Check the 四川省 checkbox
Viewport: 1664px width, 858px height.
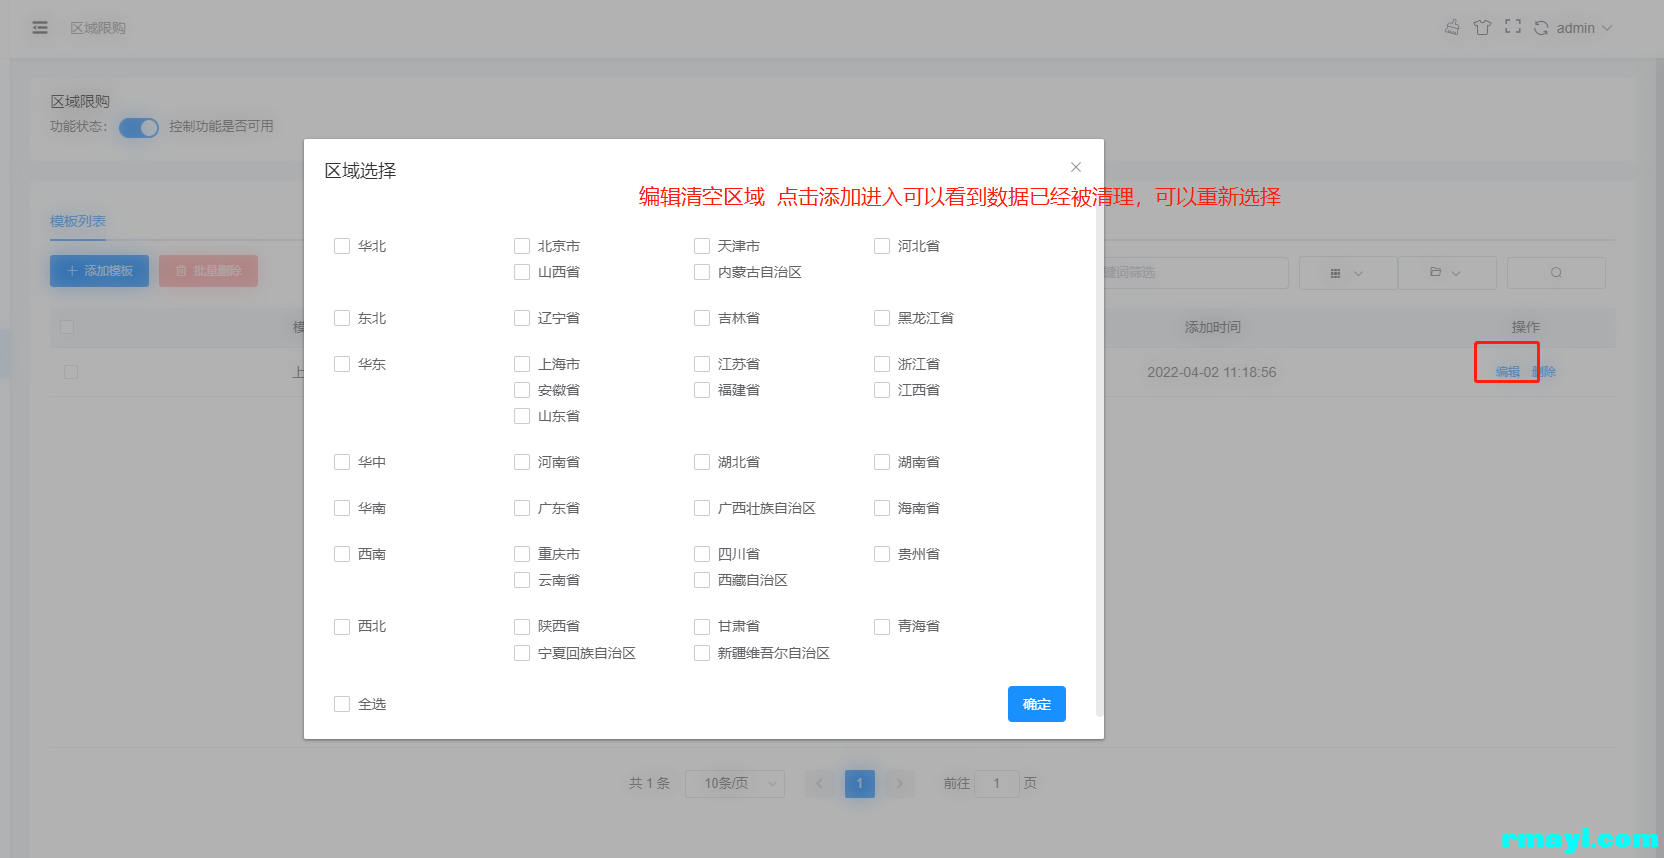click(702, 554)
